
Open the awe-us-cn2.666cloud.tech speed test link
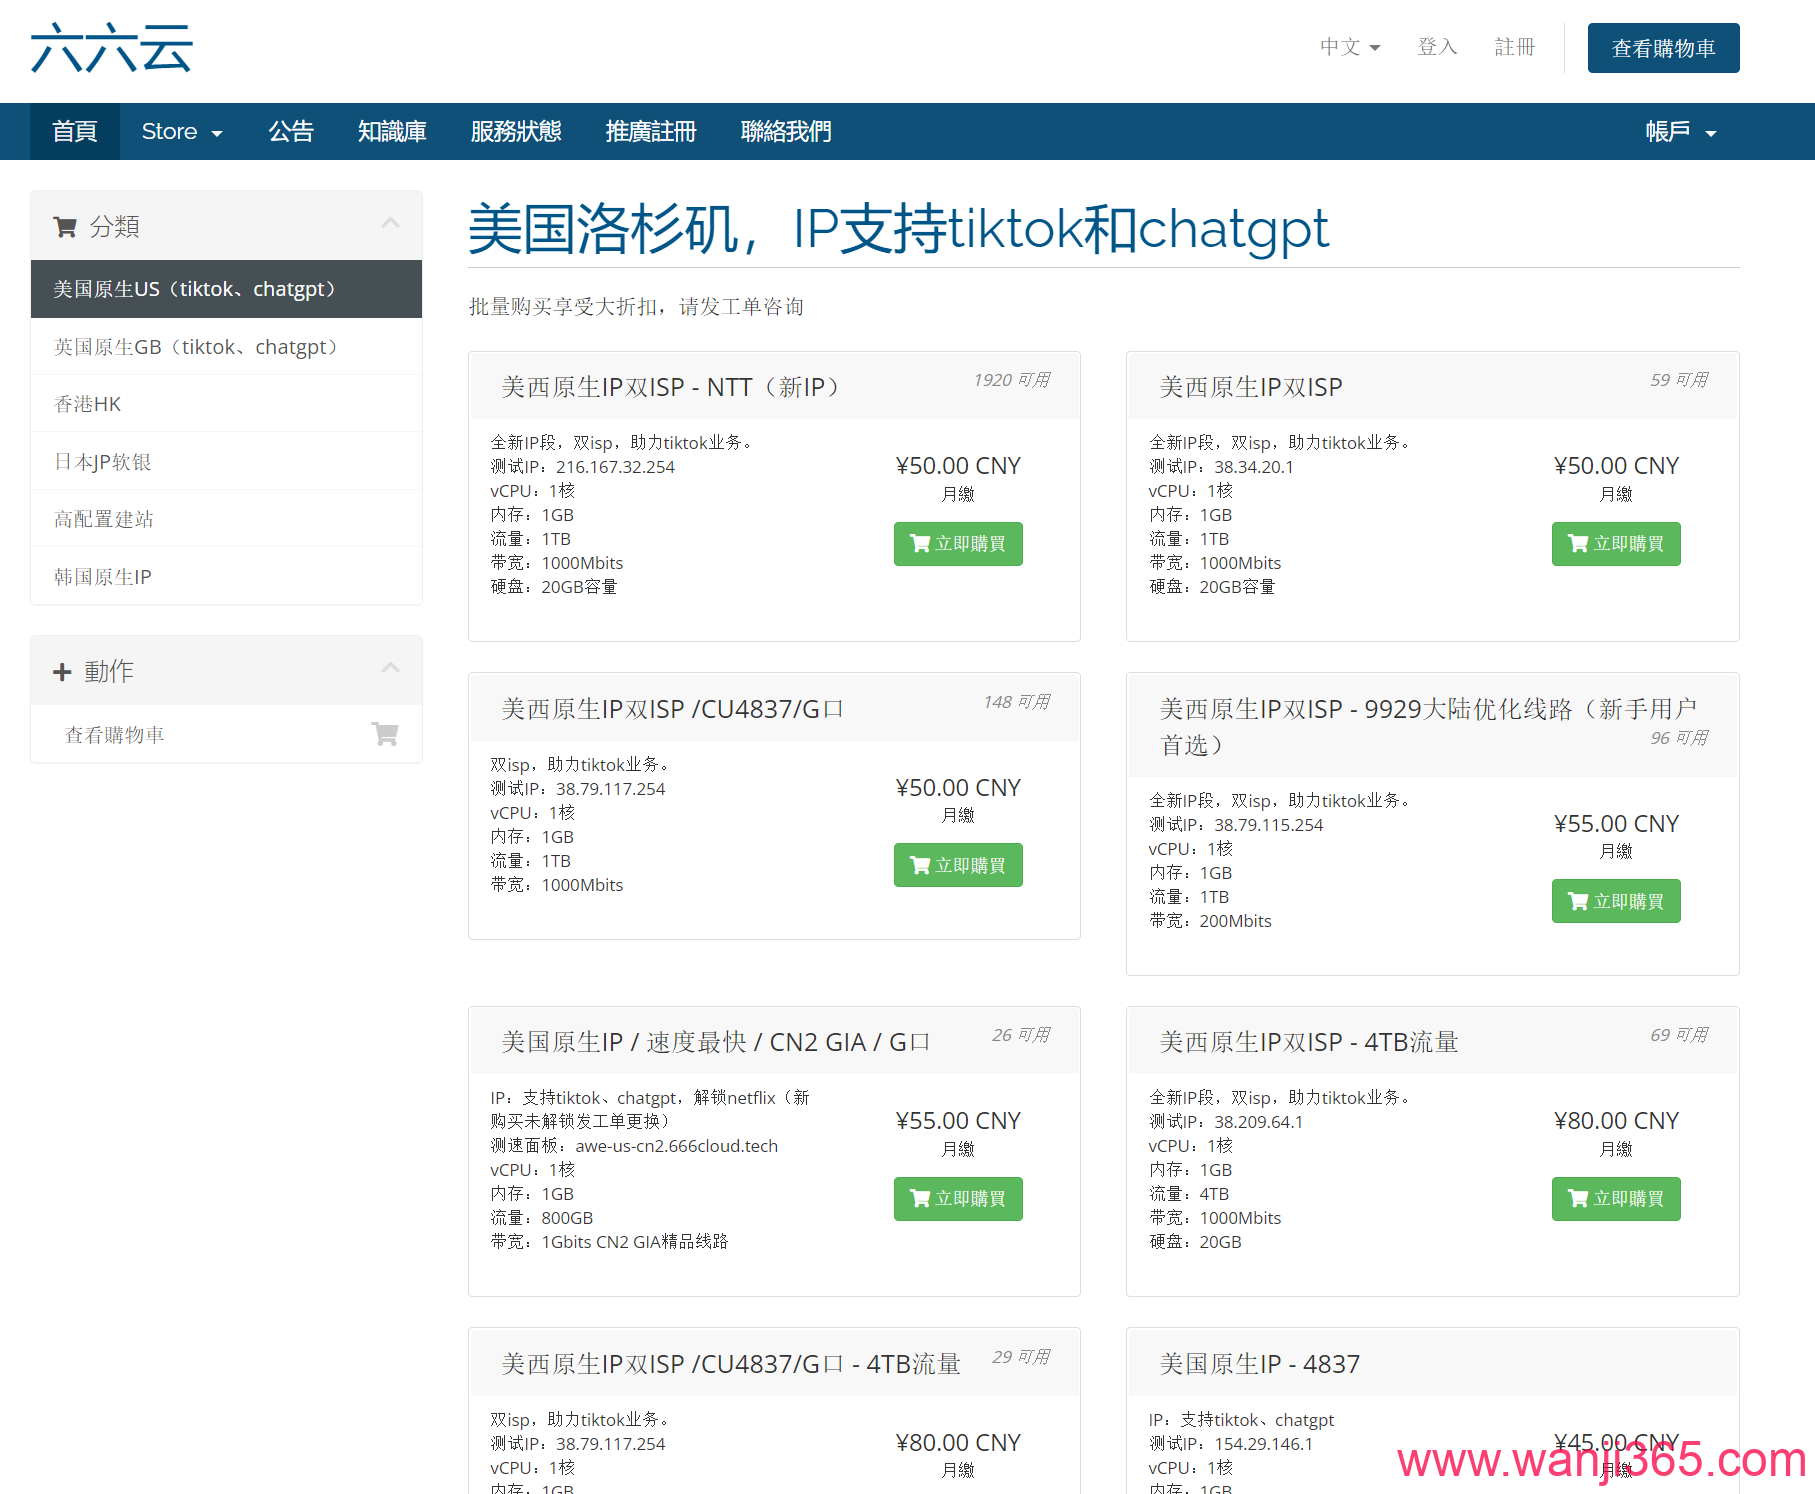pyautogui.click(x=676, y=1145)
